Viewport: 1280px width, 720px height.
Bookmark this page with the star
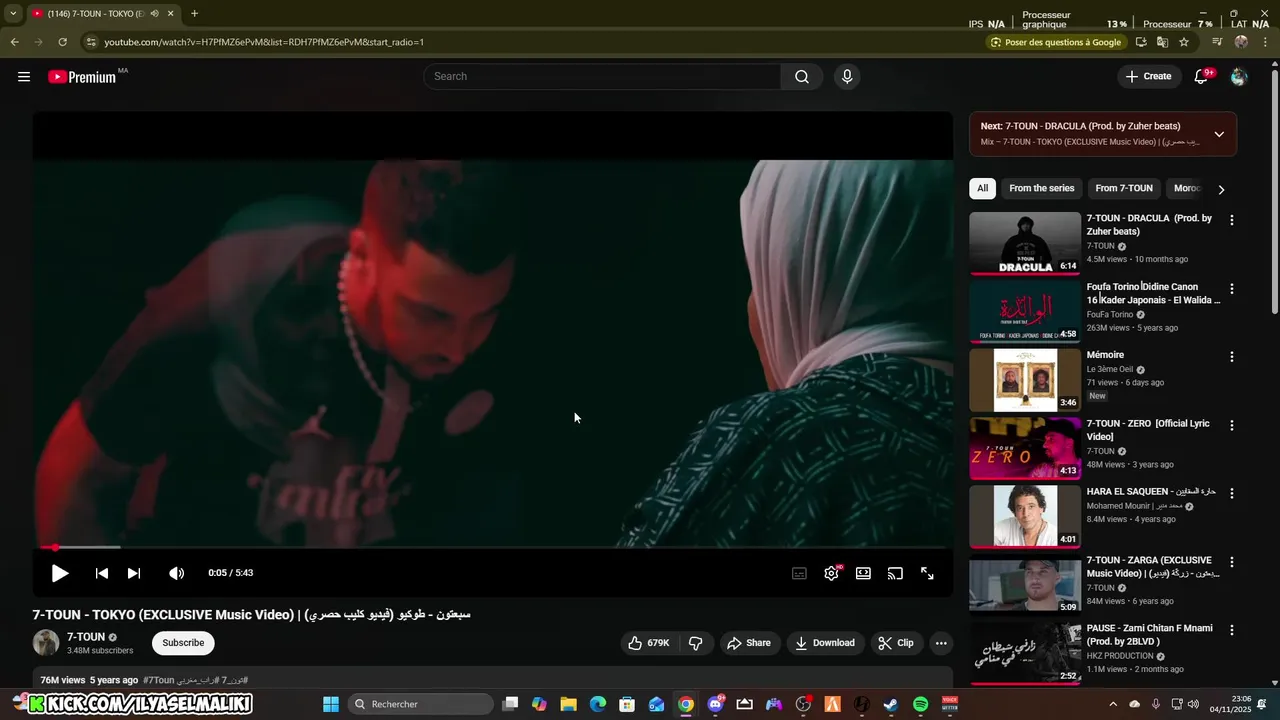(1184, 42)
